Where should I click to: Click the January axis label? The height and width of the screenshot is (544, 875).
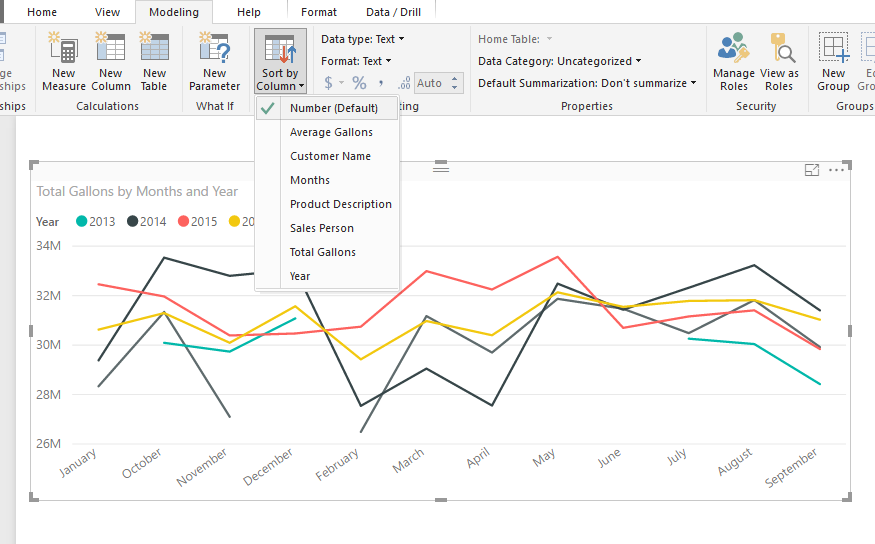click(x=78, y=463)
